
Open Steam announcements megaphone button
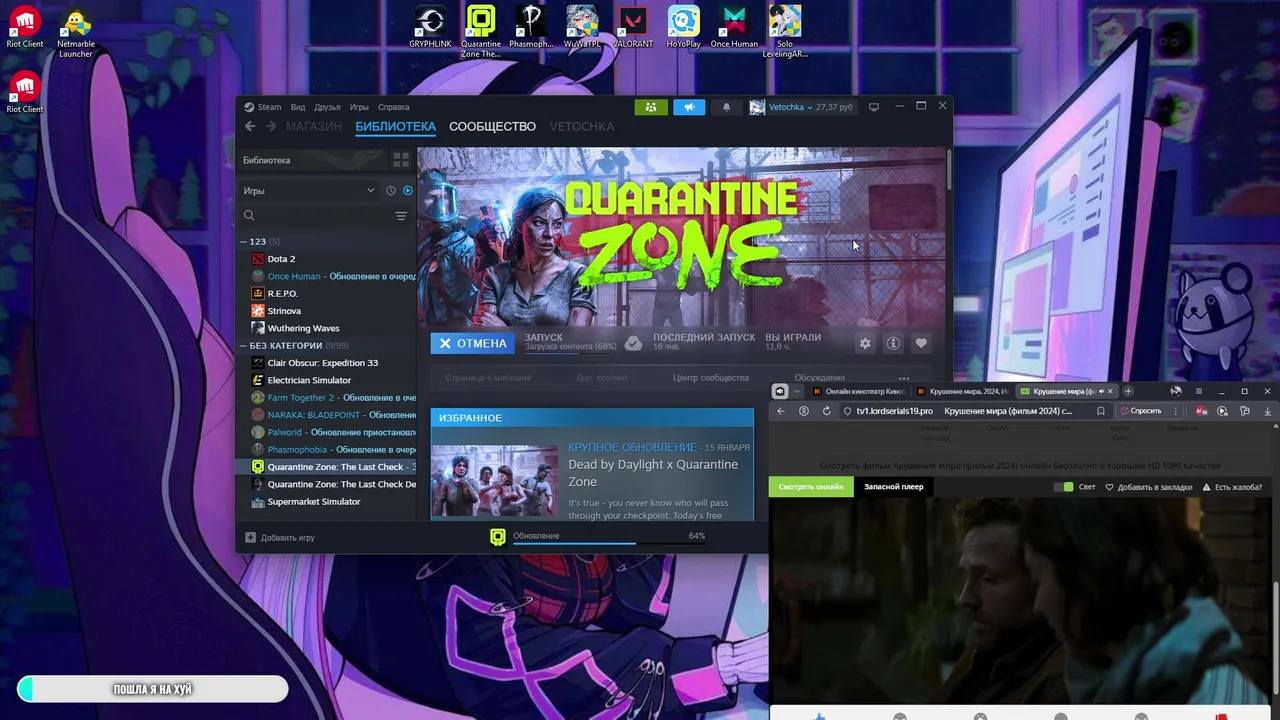pyautogui.click(x=689, y=107)
